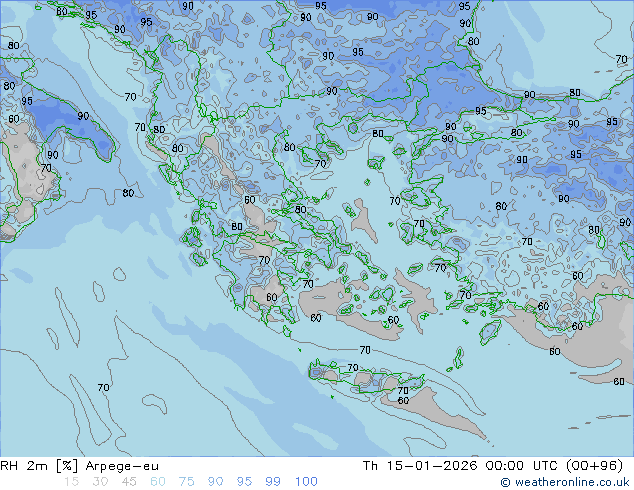Click the legend value 45
The image size is (634, 490).
(x=129, y=482)
